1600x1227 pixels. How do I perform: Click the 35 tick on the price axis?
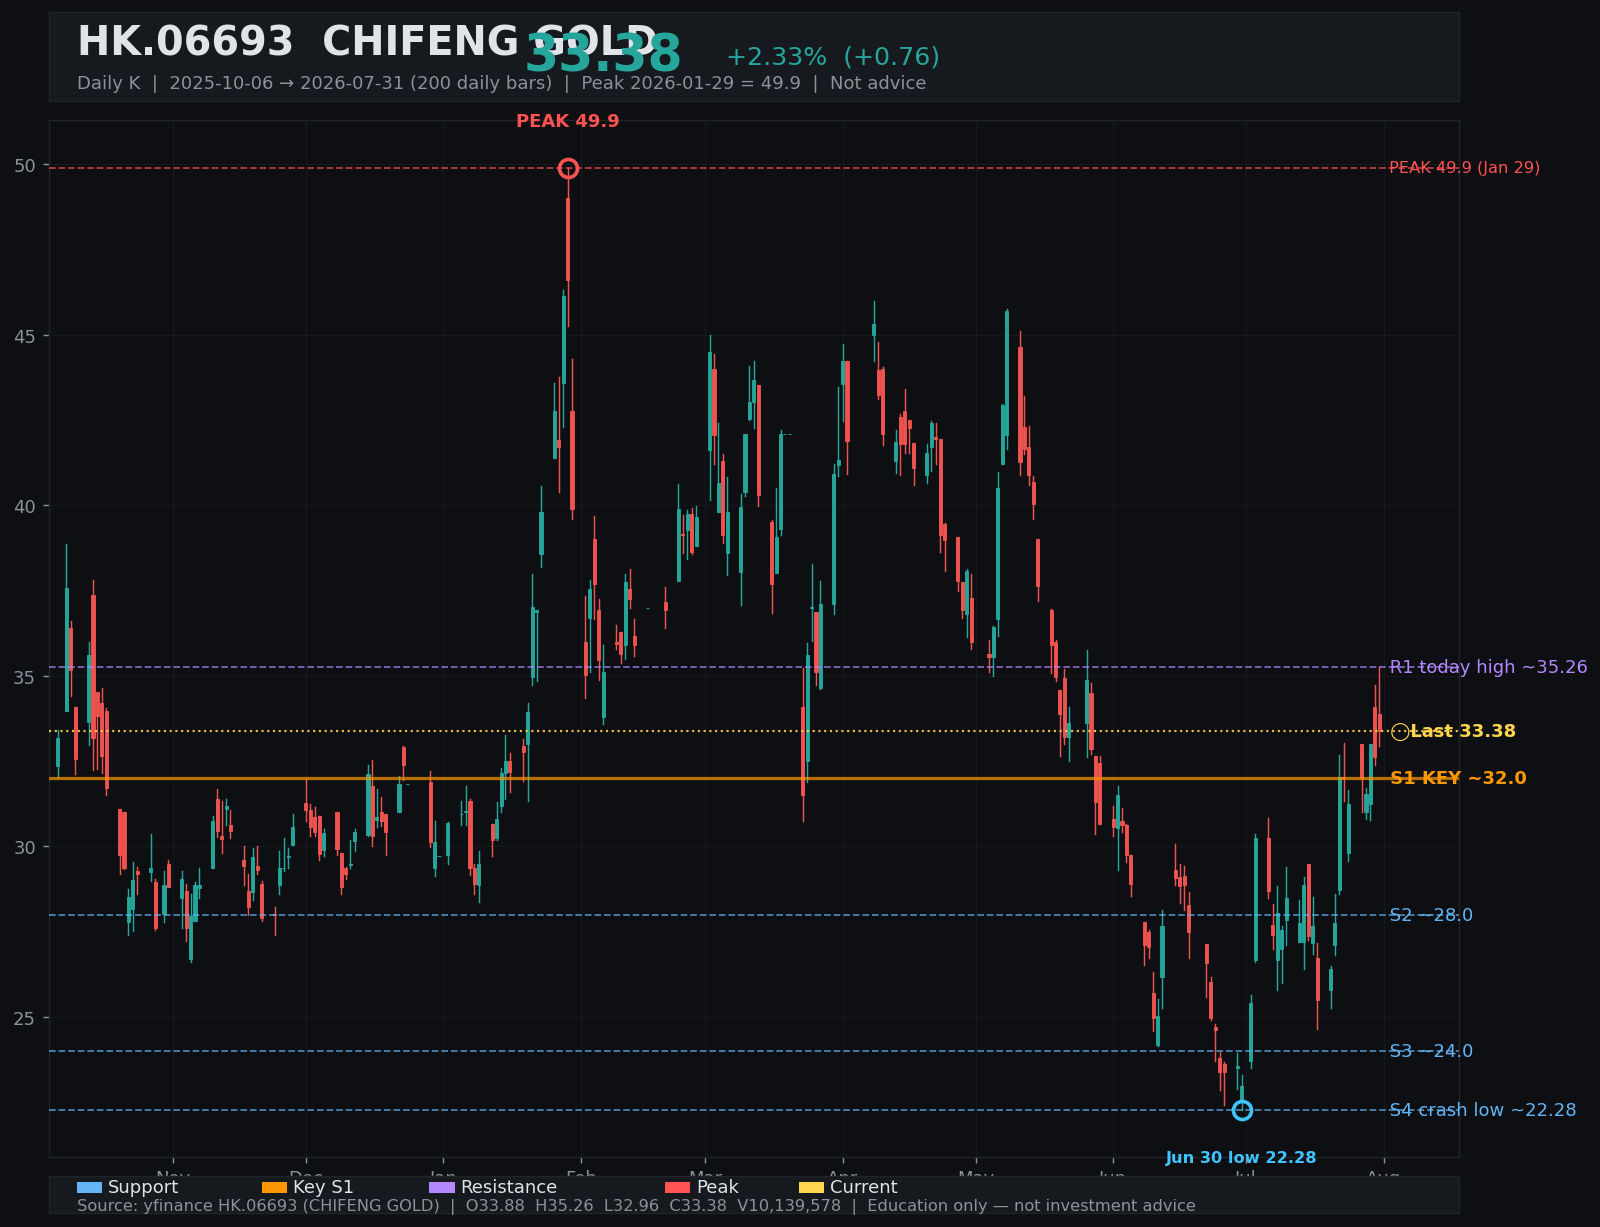25,678
